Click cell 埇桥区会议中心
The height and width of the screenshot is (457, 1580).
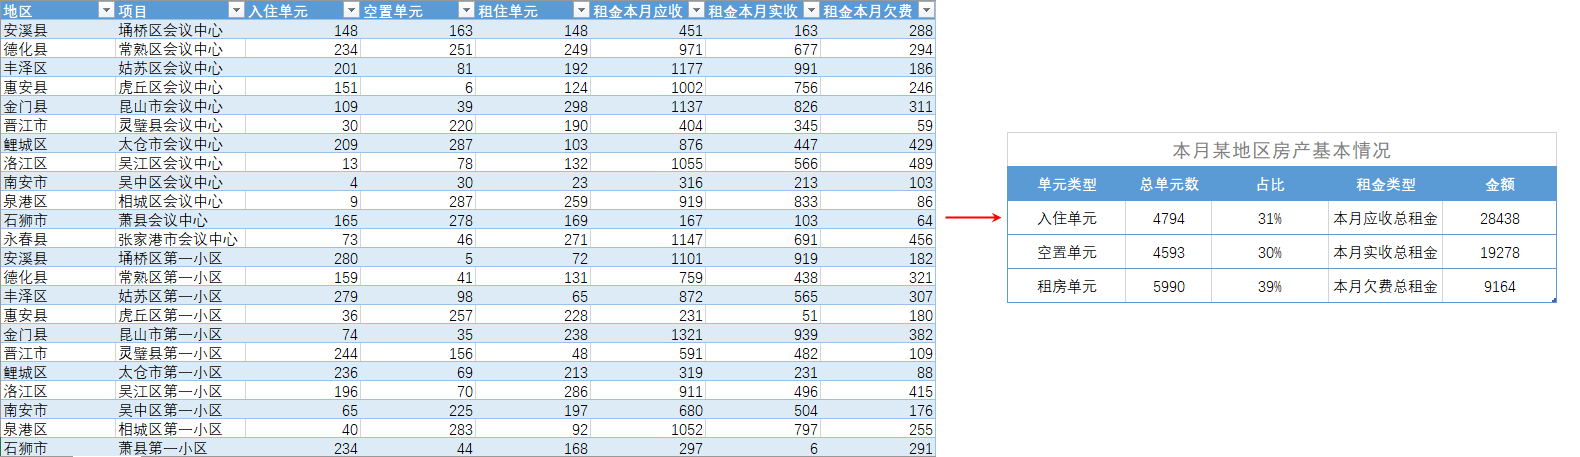[x=180, y=30]
